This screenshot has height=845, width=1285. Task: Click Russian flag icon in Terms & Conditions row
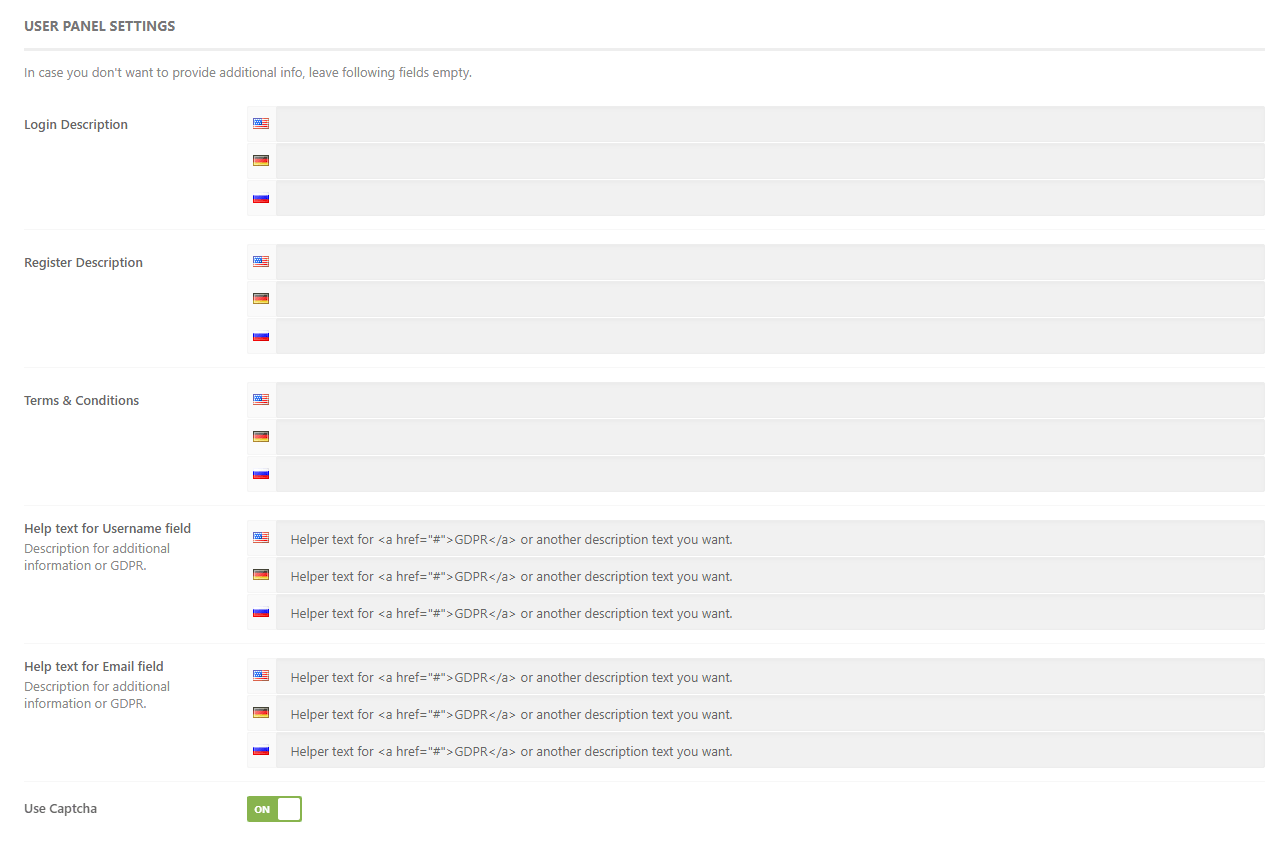coord(261,474)
